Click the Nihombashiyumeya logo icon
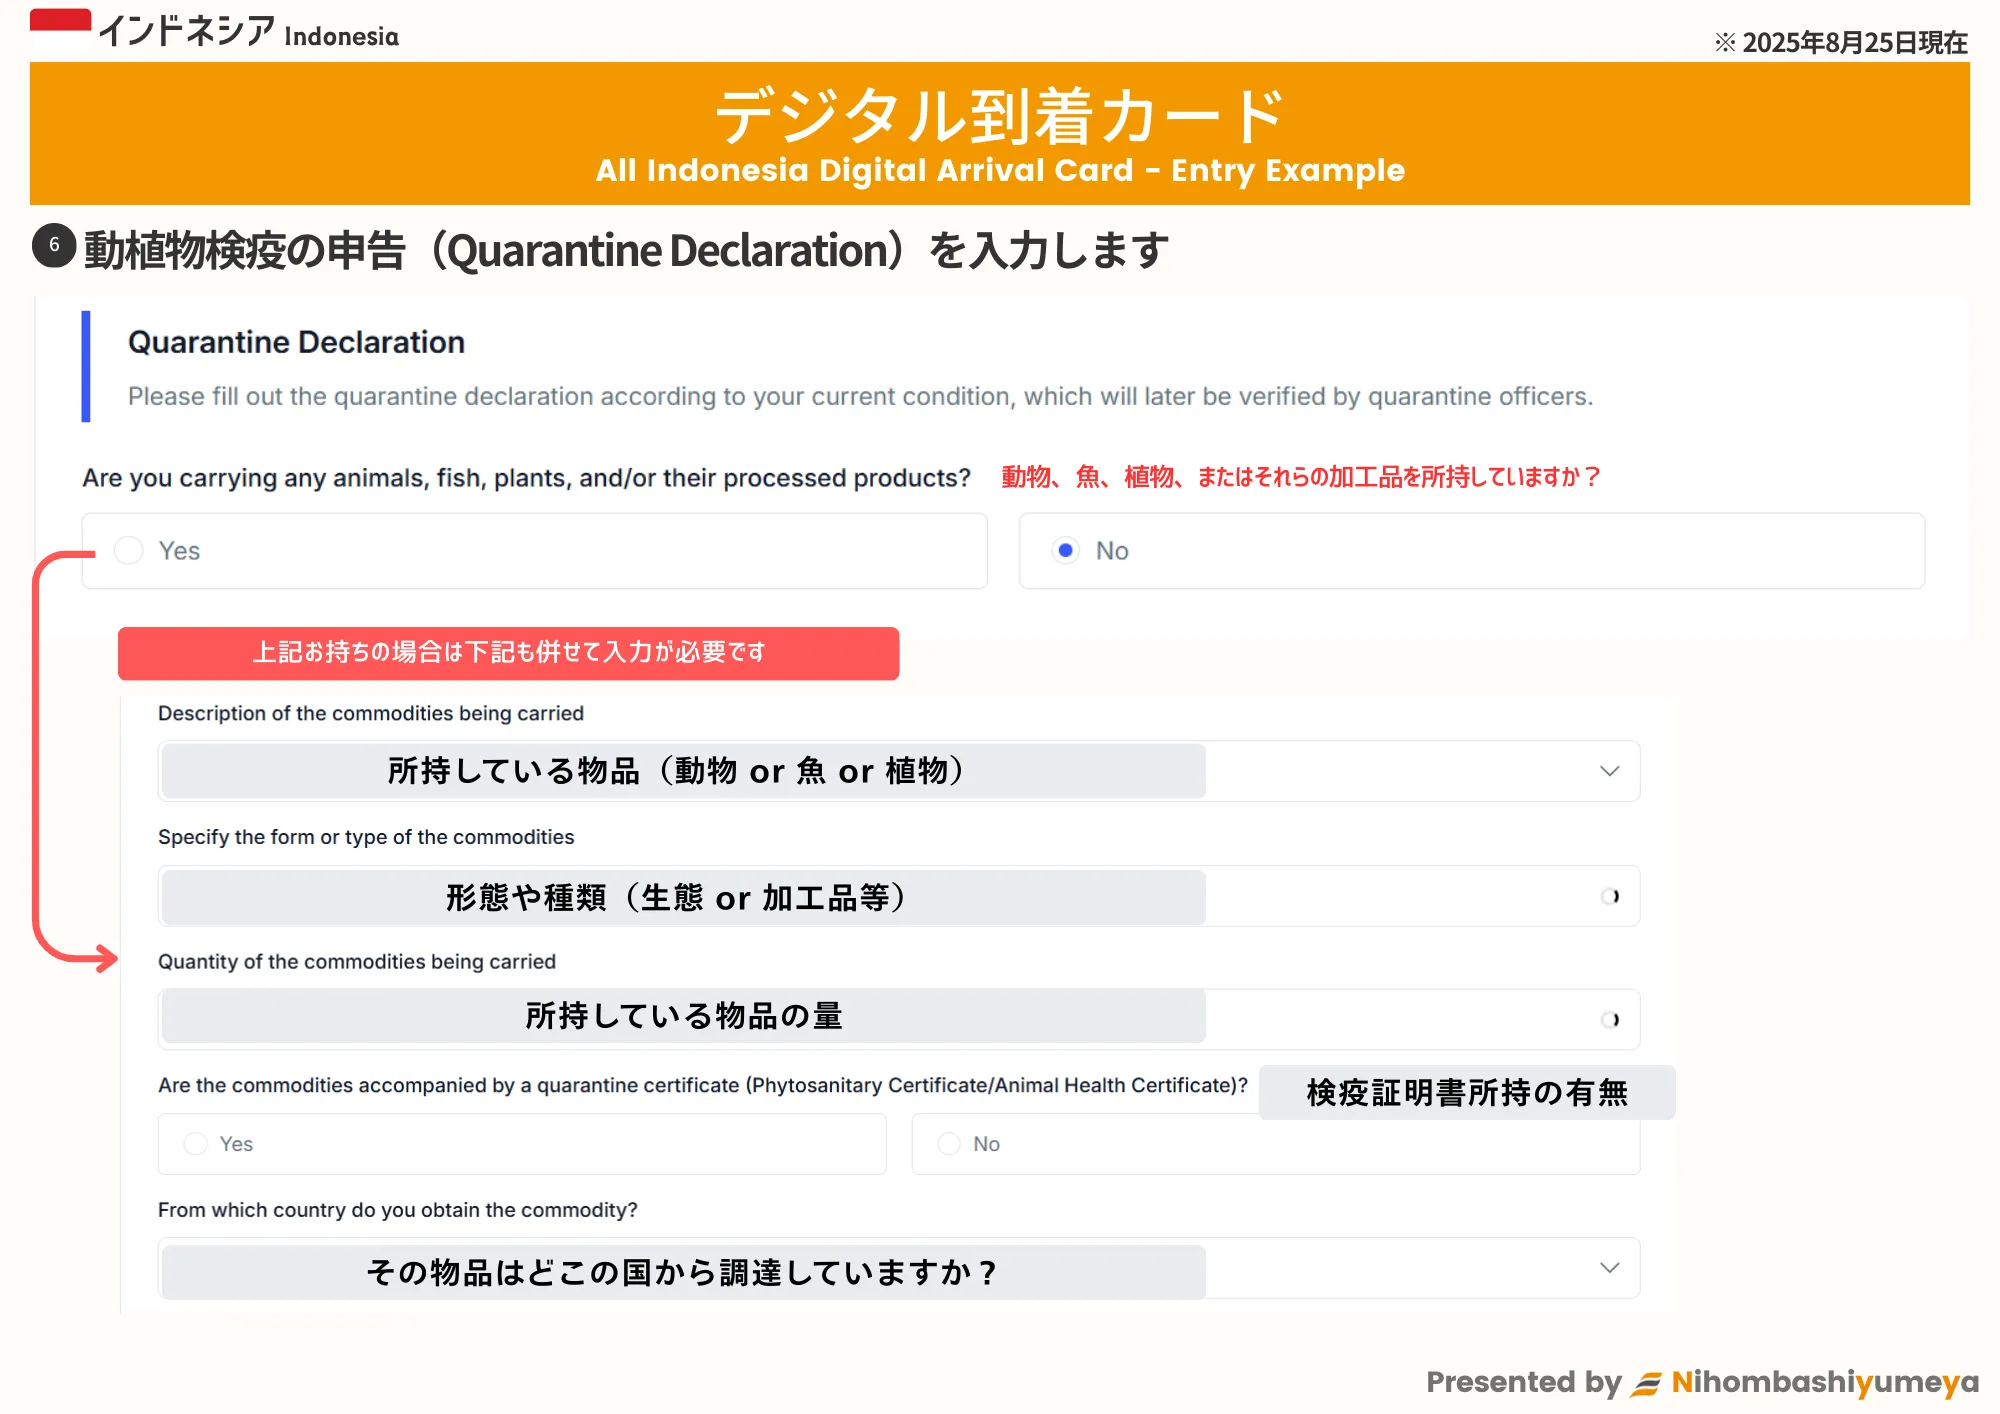Screen dimensions: 2000x1414 (x=1646, y=1383)
